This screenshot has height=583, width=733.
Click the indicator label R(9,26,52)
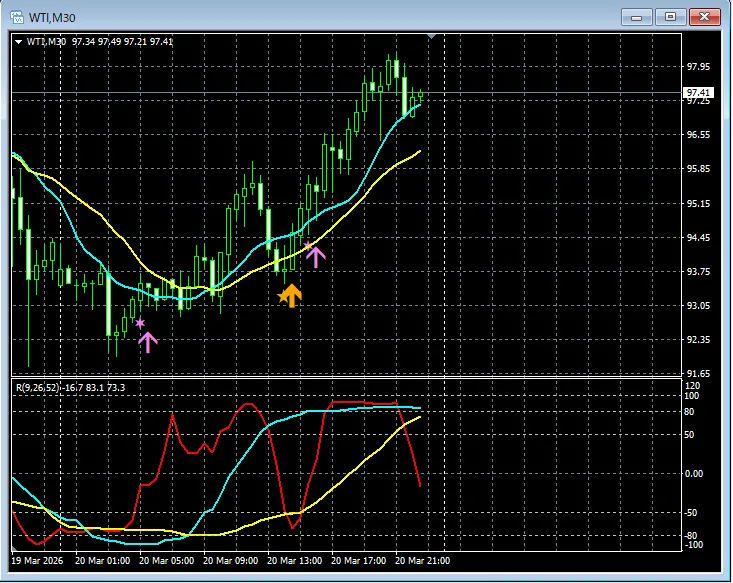point(38,388)
